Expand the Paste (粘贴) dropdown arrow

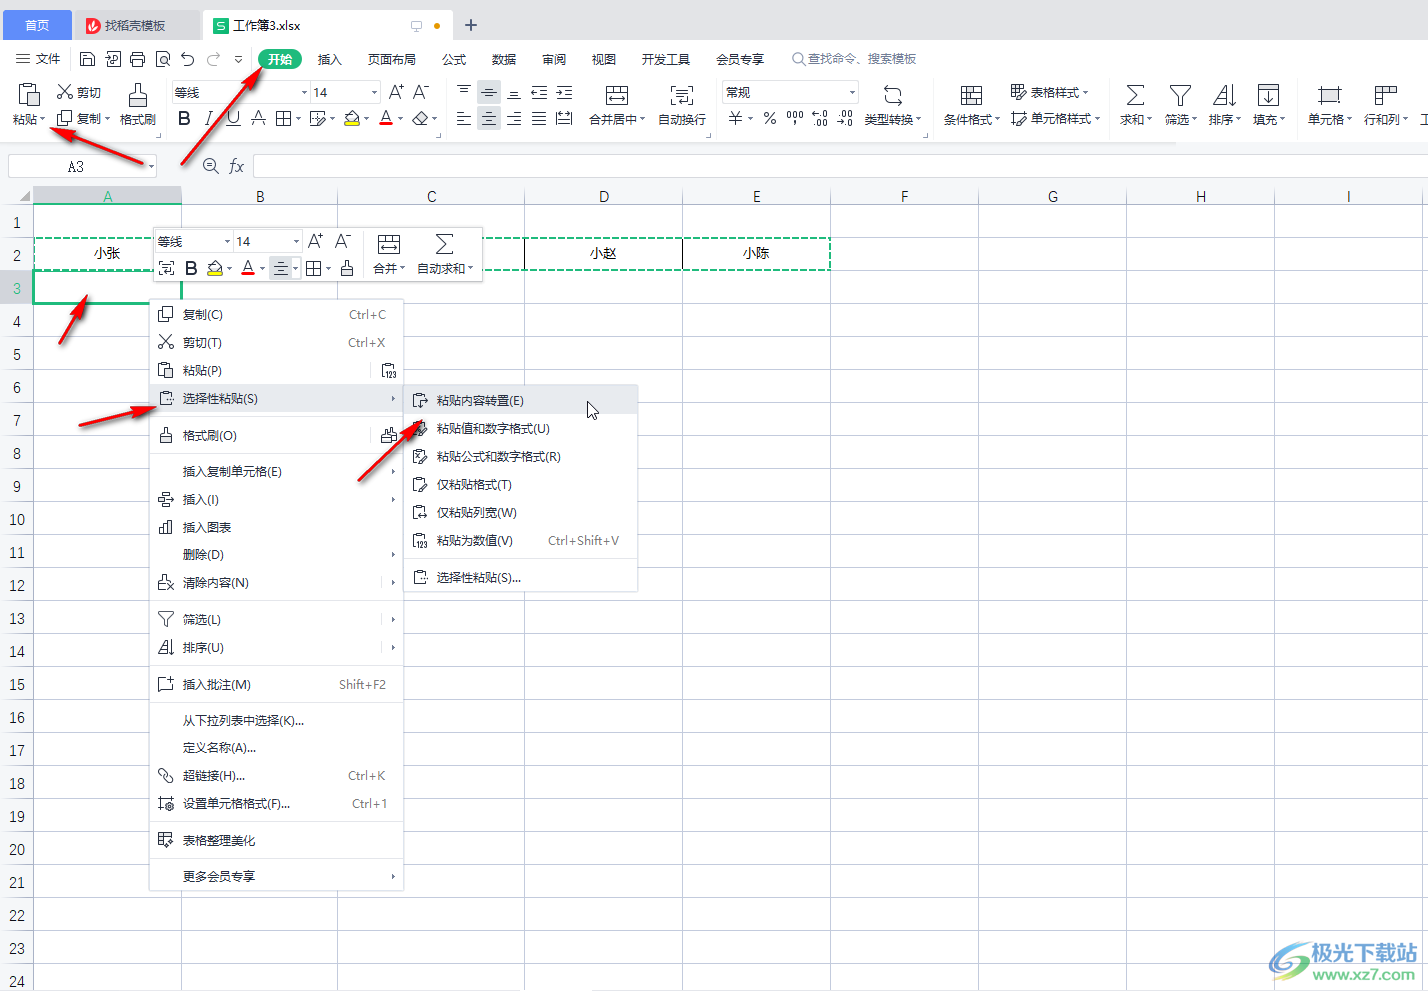pyautogui.click(x=43, y=120)
